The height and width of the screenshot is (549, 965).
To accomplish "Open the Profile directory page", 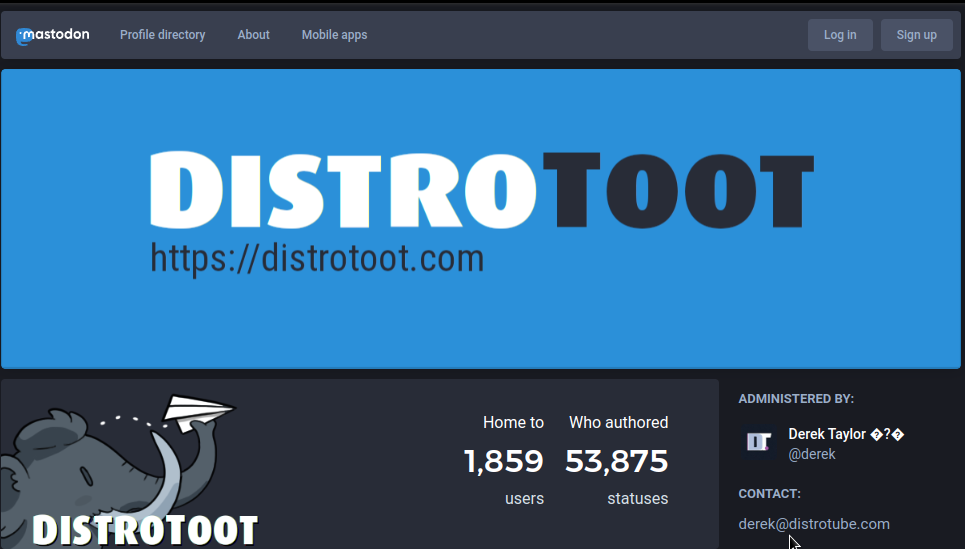I will tap(162, 35).
